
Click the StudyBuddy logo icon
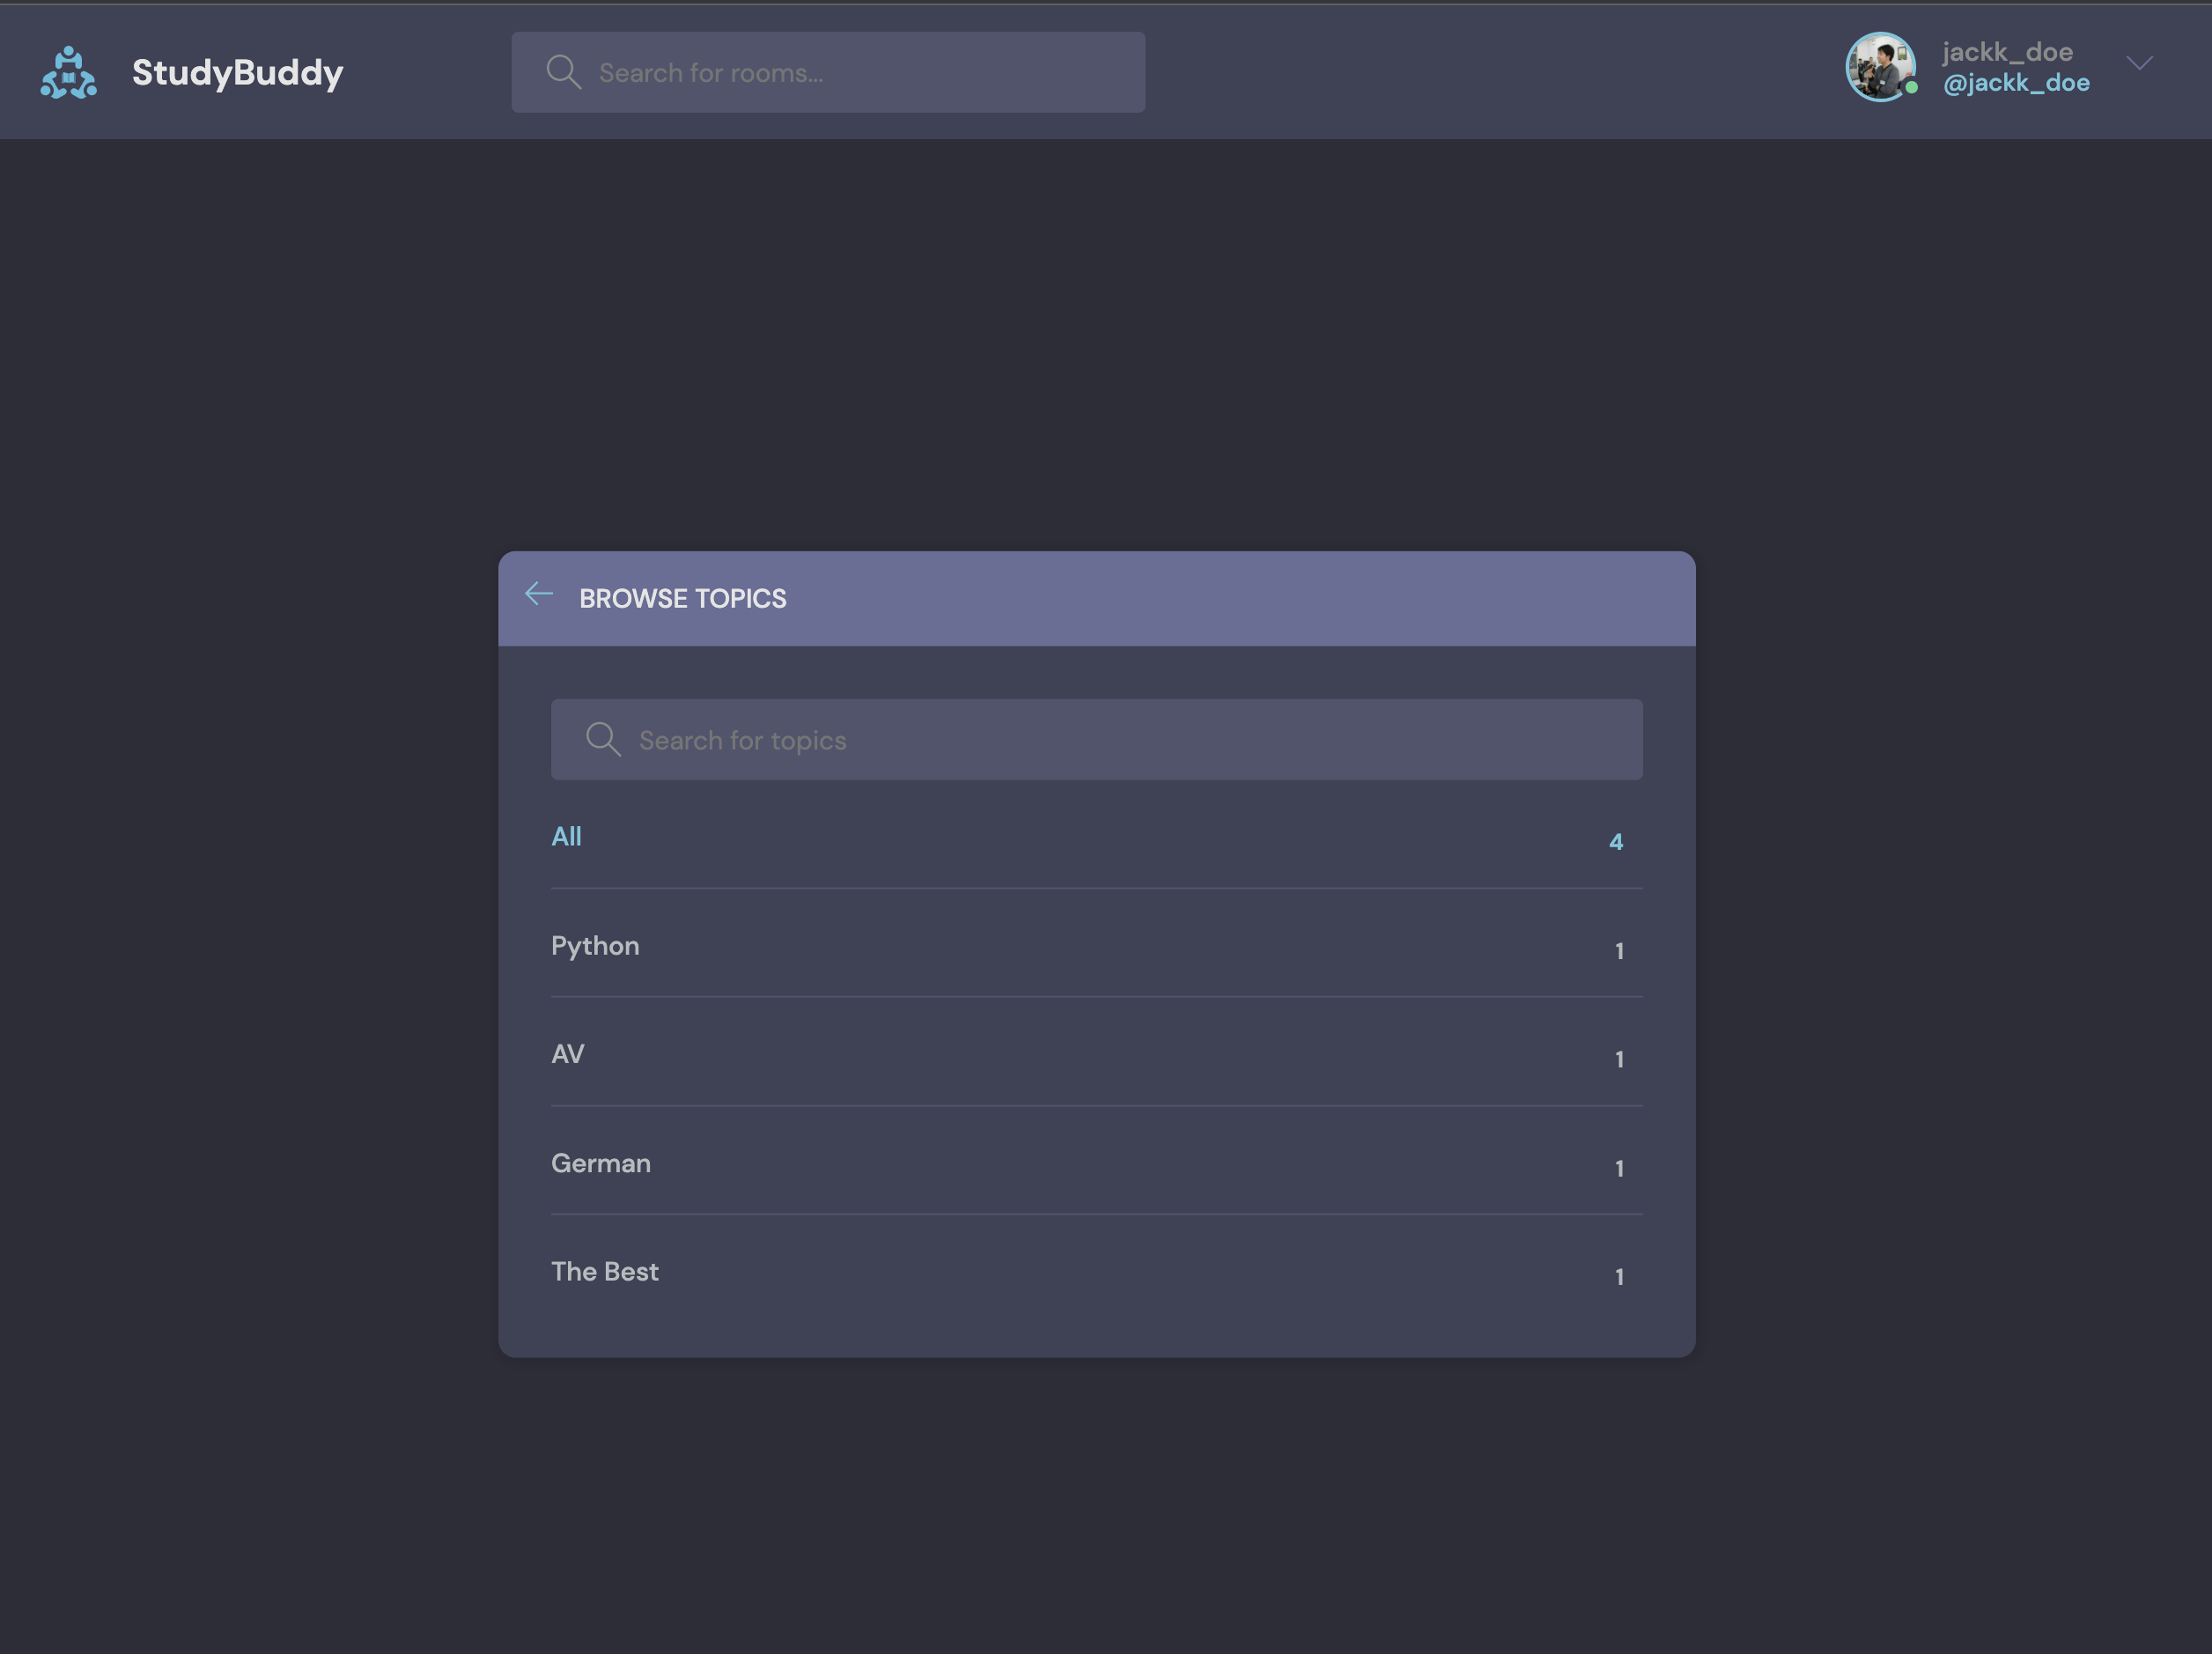point(68,72)
